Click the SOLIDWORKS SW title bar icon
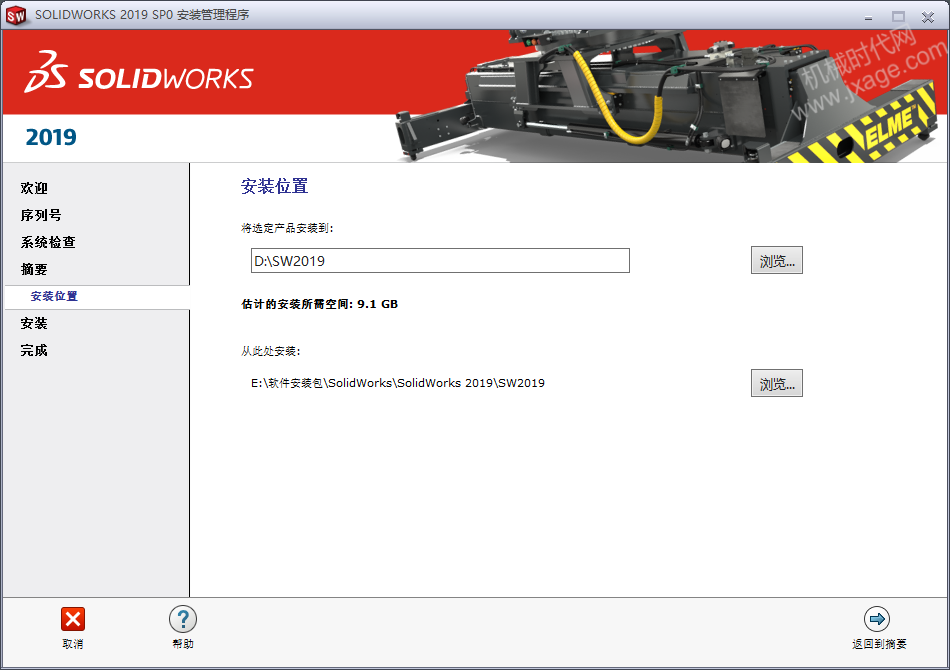950x670 pixels. 16,15
